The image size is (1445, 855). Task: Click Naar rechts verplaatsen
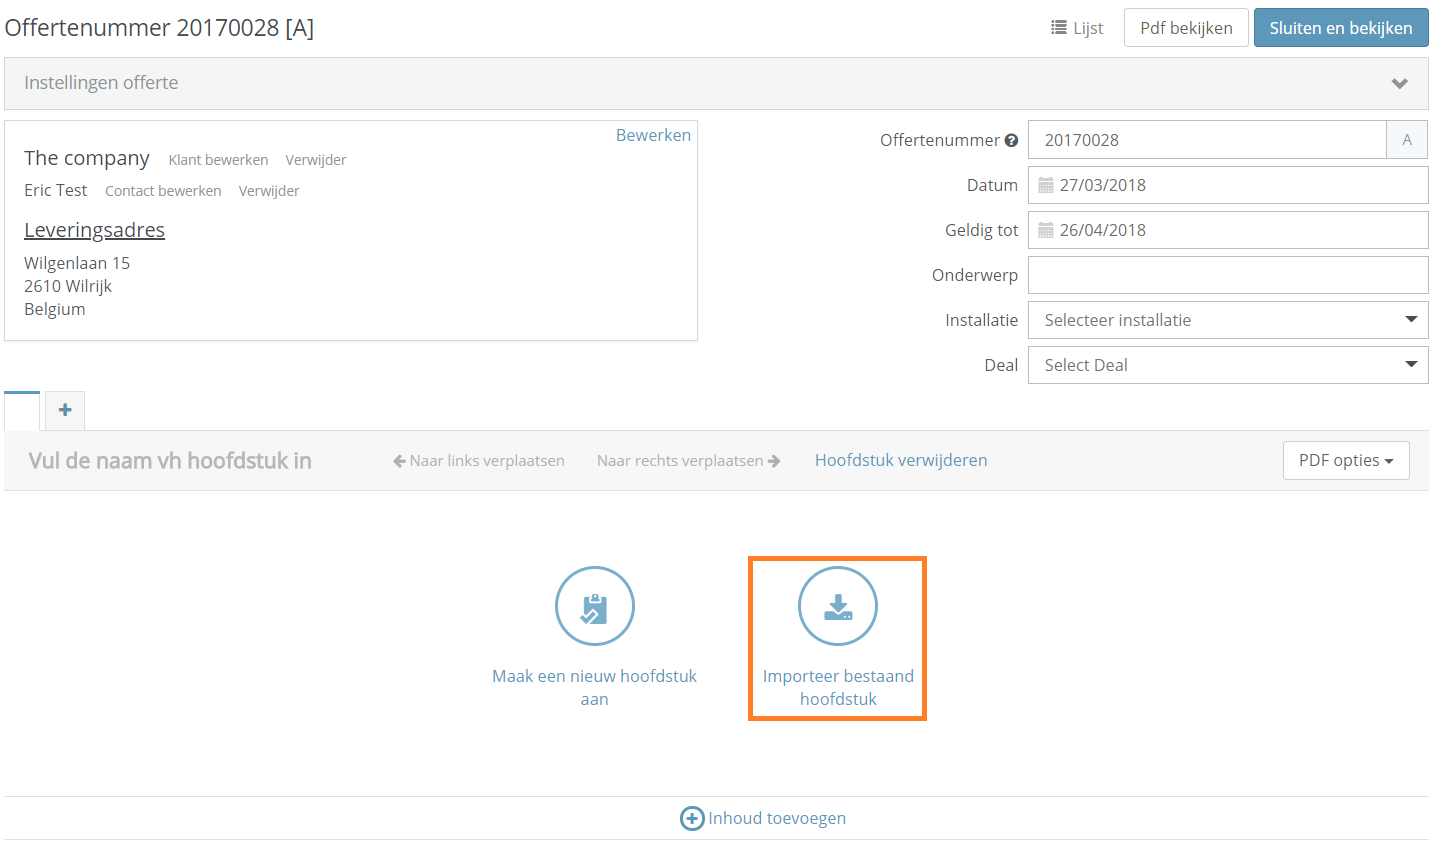click(689, 461)
